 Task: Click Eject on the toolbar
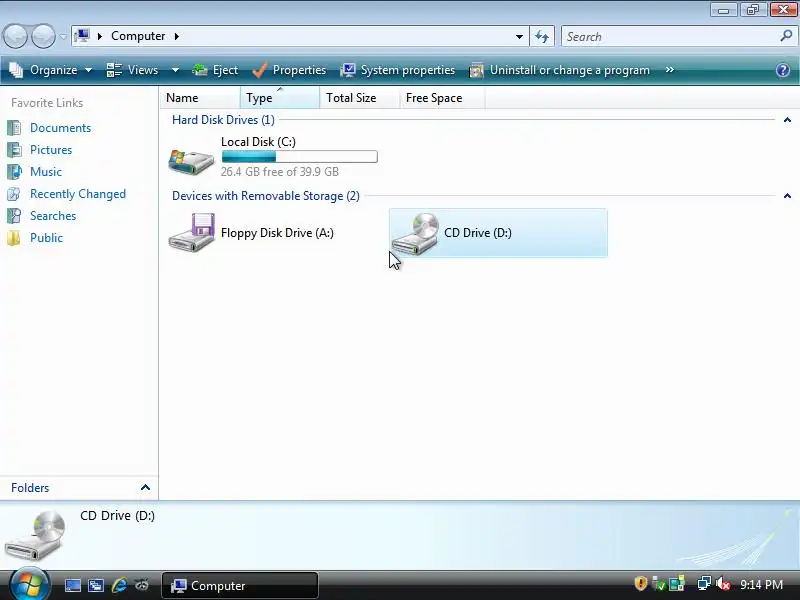coord(215,70)
